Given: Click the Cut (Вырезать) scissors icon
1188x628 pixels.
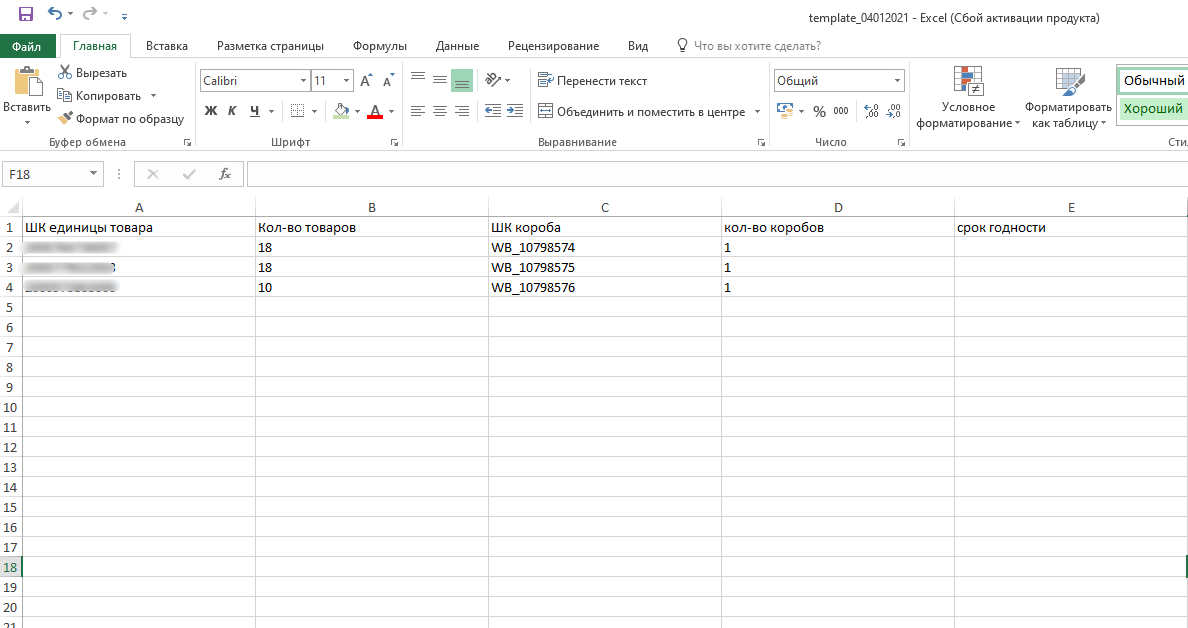Looking at the screenshot, I should [66, 72].
